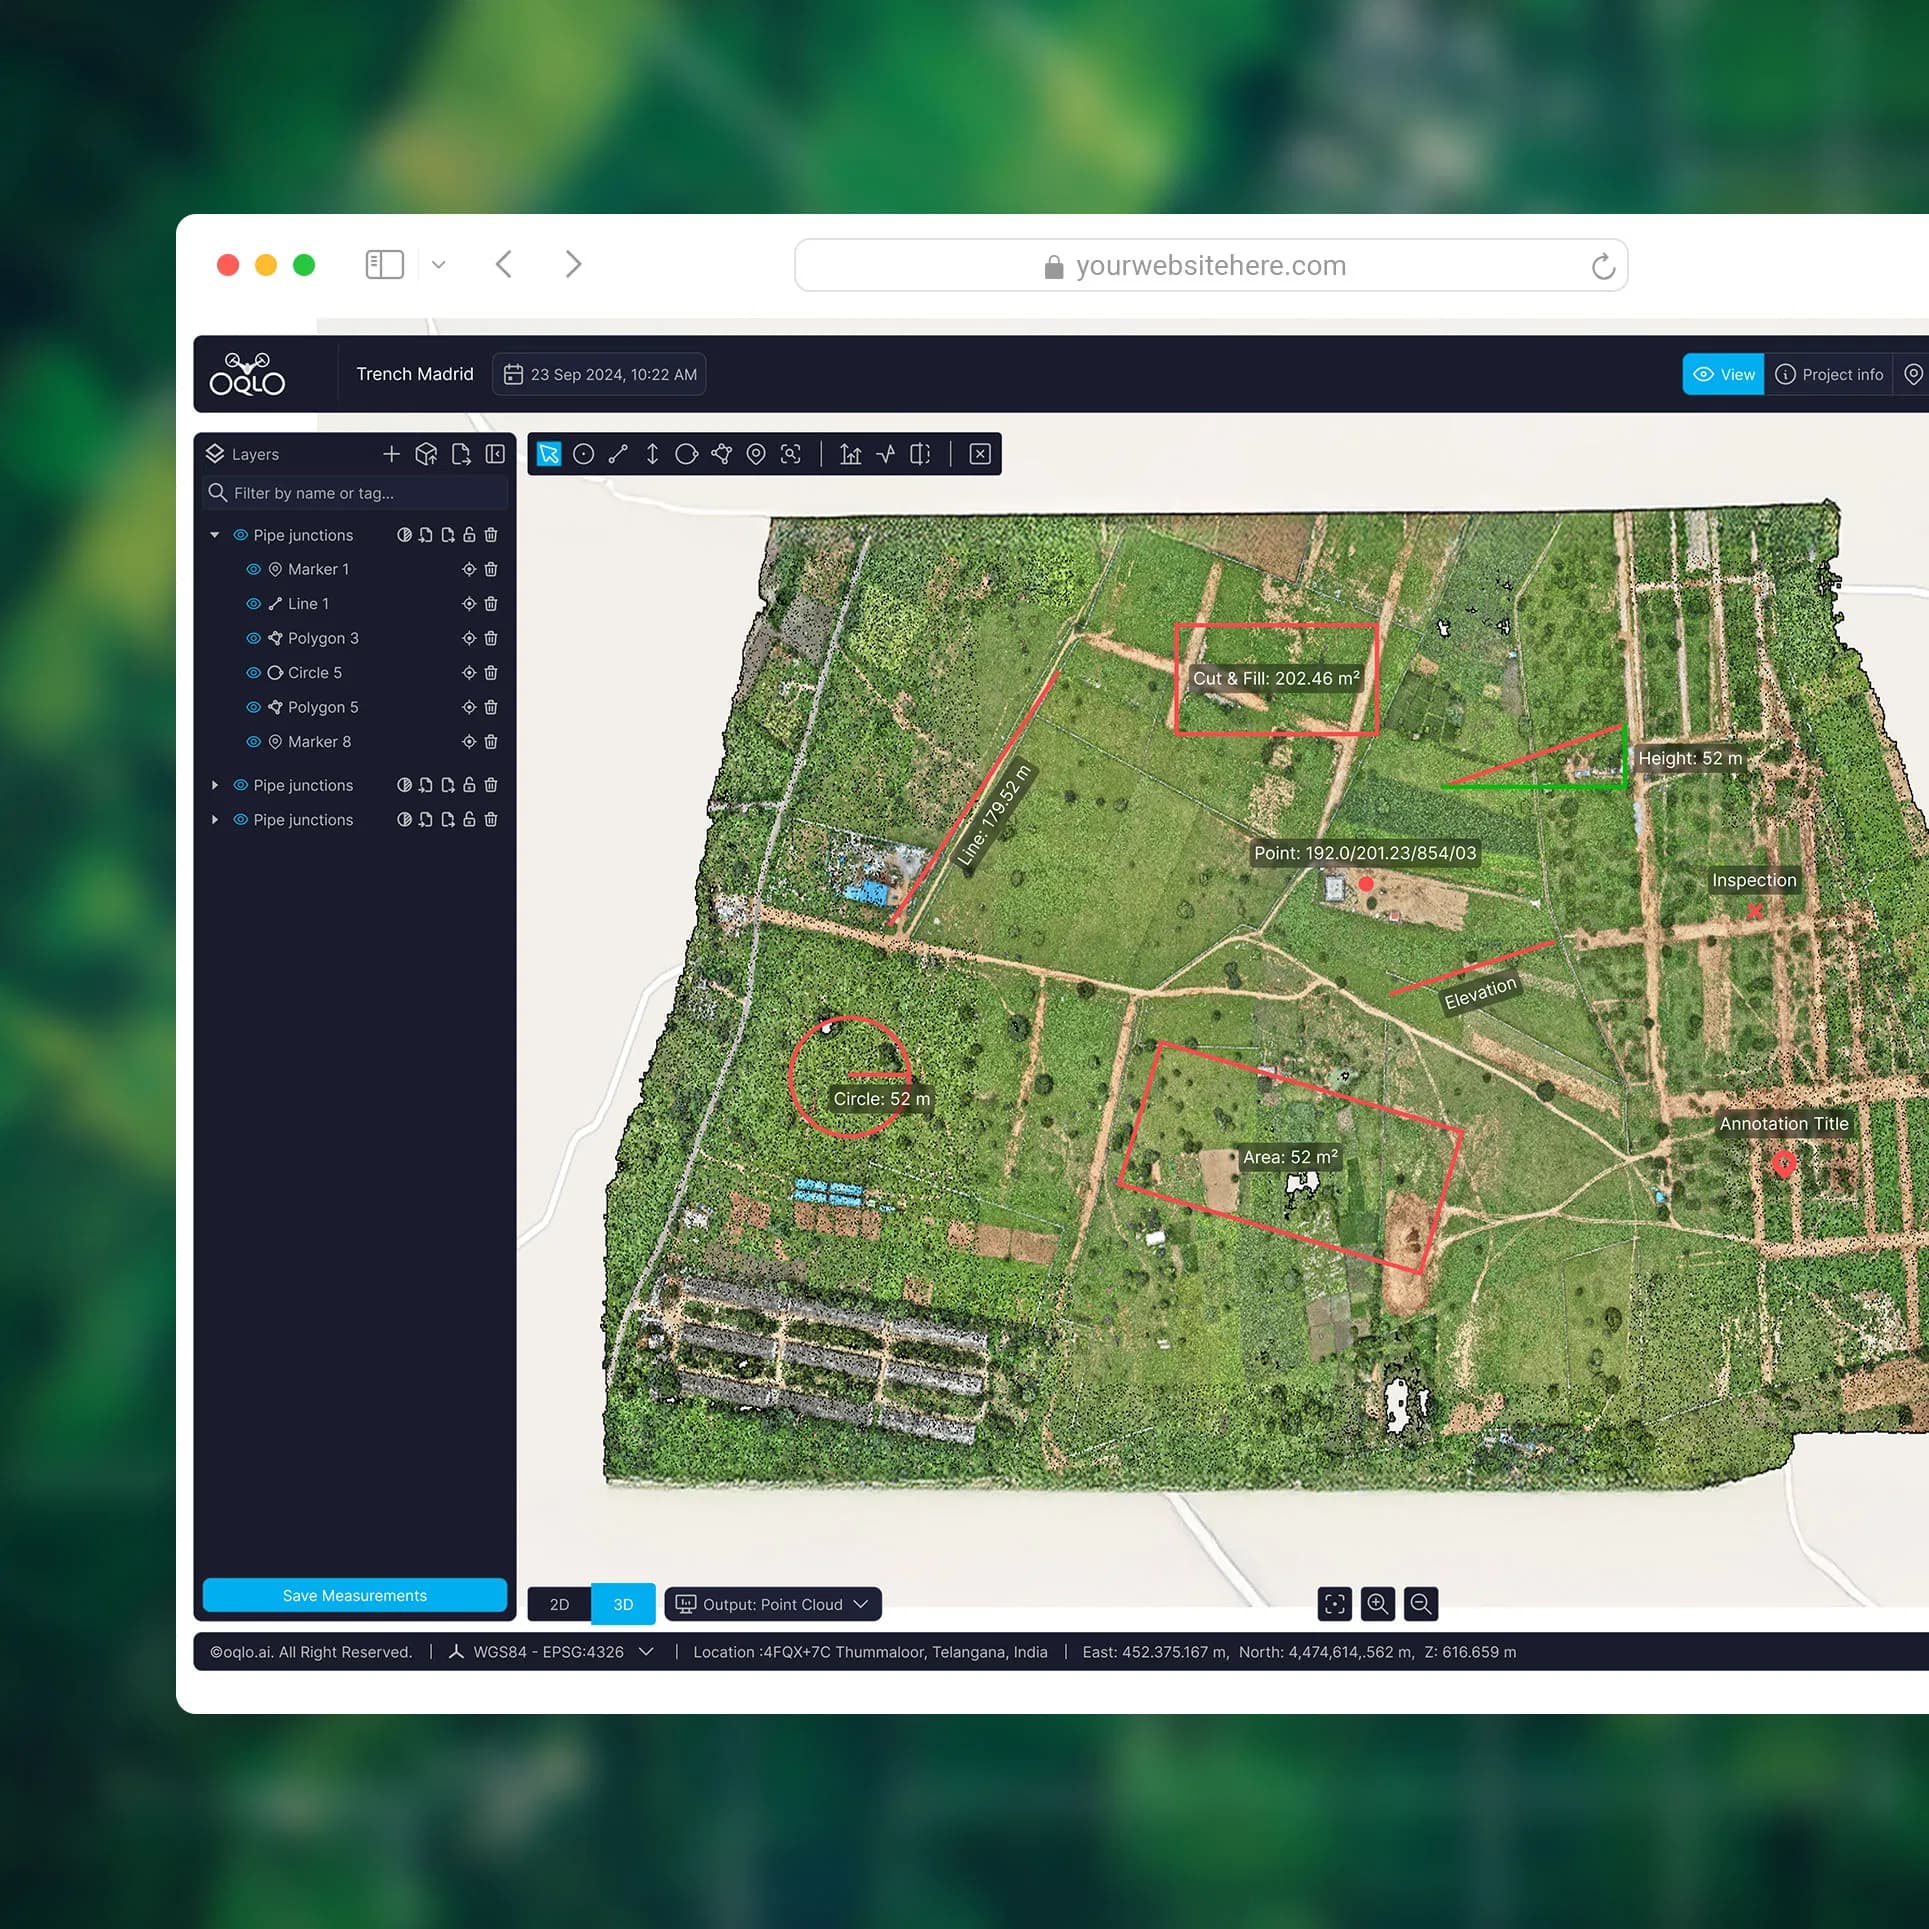Open the Project info tab
This screenshot has height=1929, width=1929.
tap(1829, 374)
